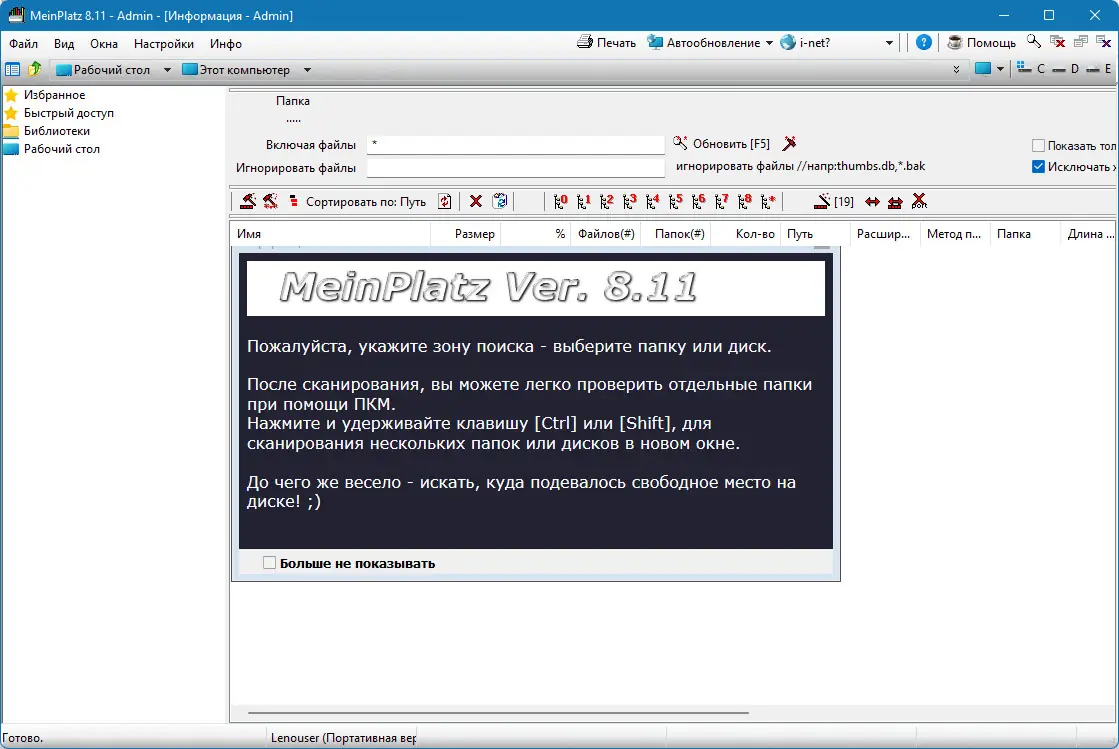The height and width of the screenshot is (749, 1119).
Task: Select Избранное in the folder tree
Action: [54, 95]
